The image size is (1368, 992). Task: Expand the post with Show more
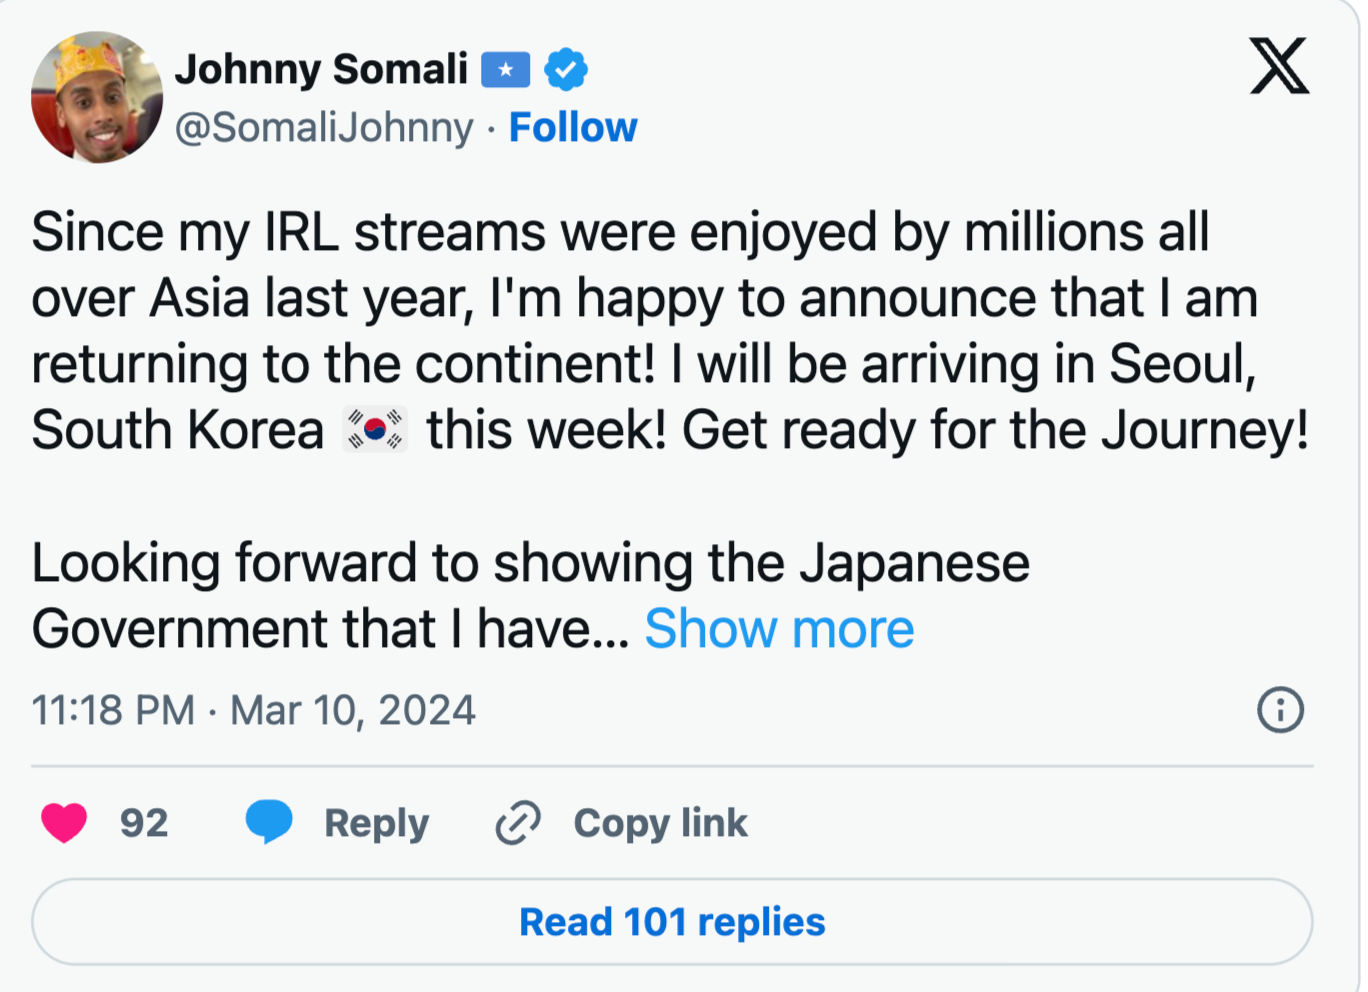click(779, 629)
